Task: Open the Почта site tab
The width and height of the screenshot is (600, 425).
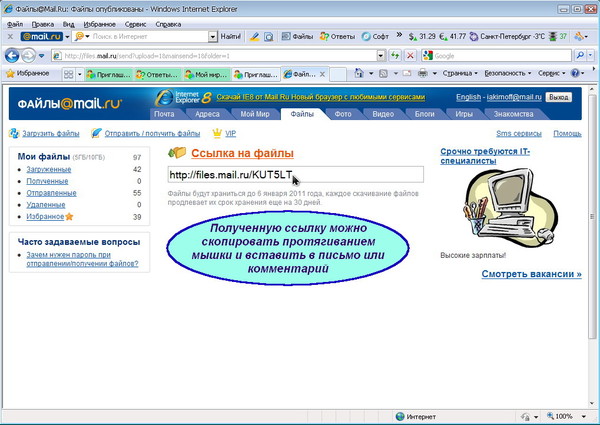Action: (164, 114)
